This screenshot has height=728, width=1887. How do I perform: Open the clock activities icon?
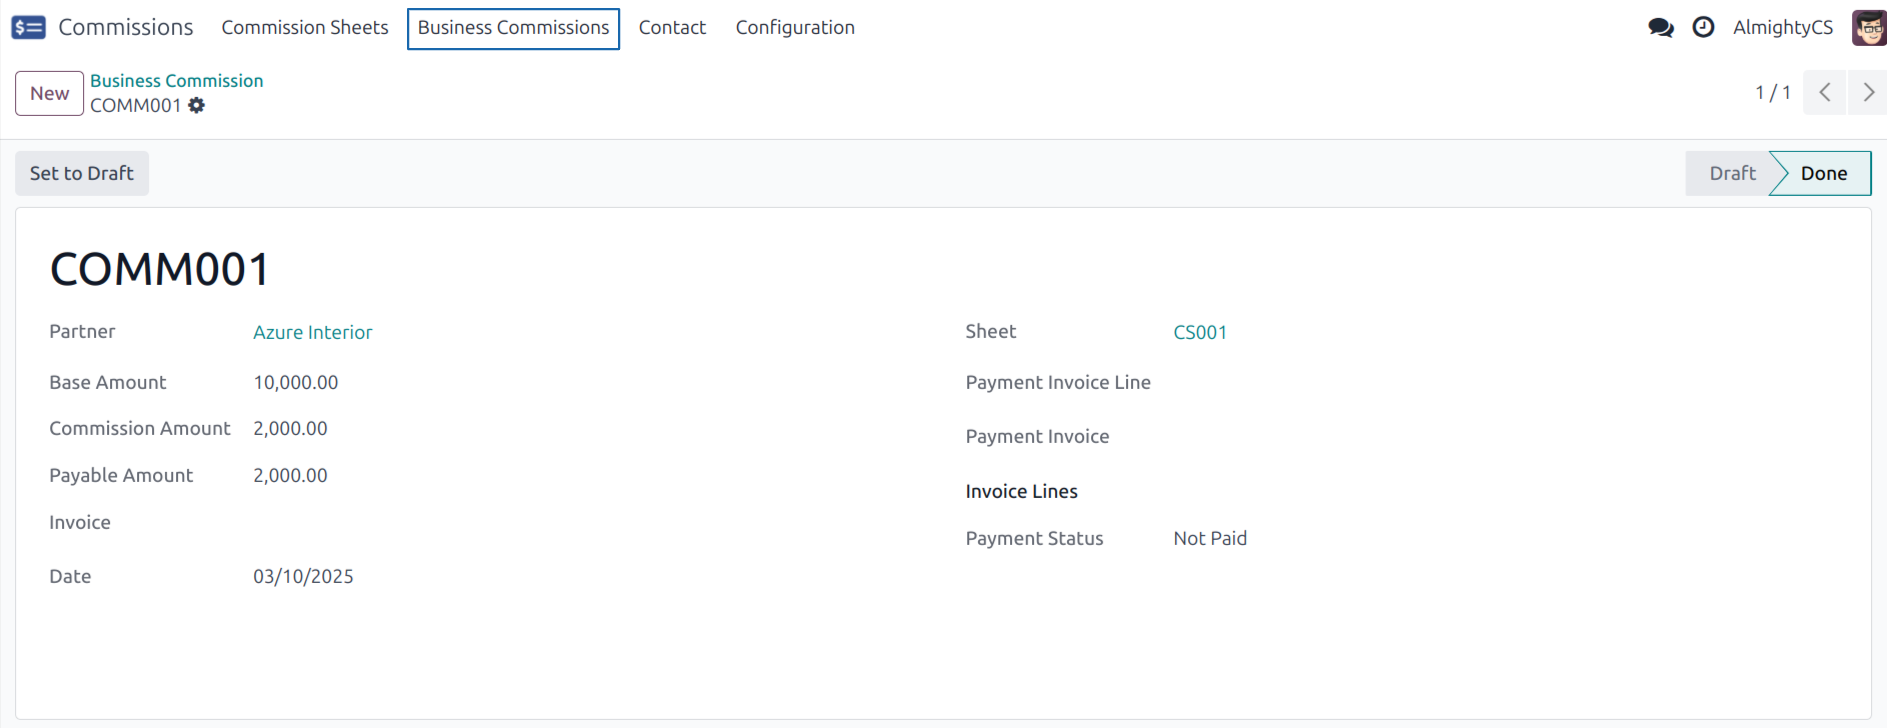(1703, 27)
